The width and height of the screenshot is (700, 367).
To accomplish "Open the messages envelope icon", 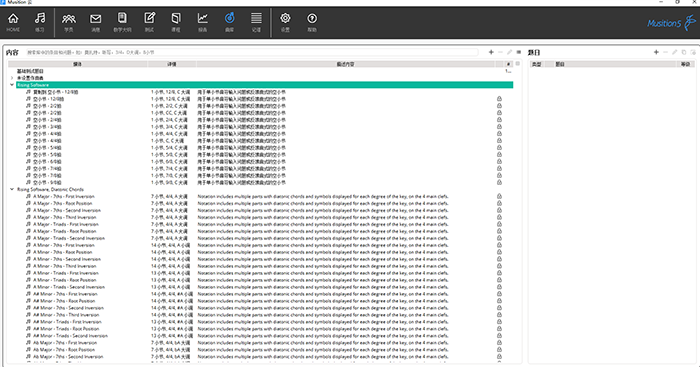I will click(96, 22).
